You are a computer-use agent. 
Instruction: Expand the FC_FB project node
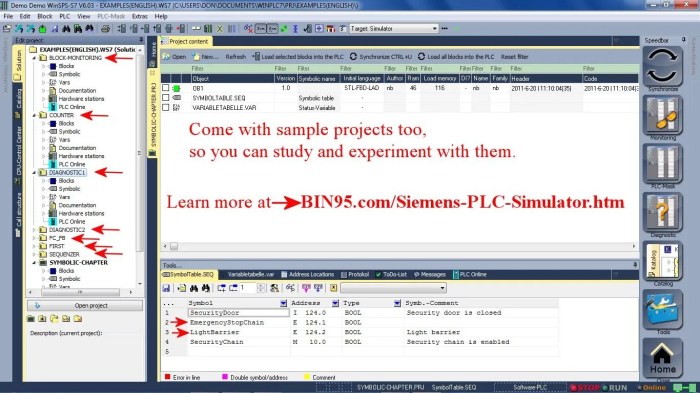tap(34, 238)
